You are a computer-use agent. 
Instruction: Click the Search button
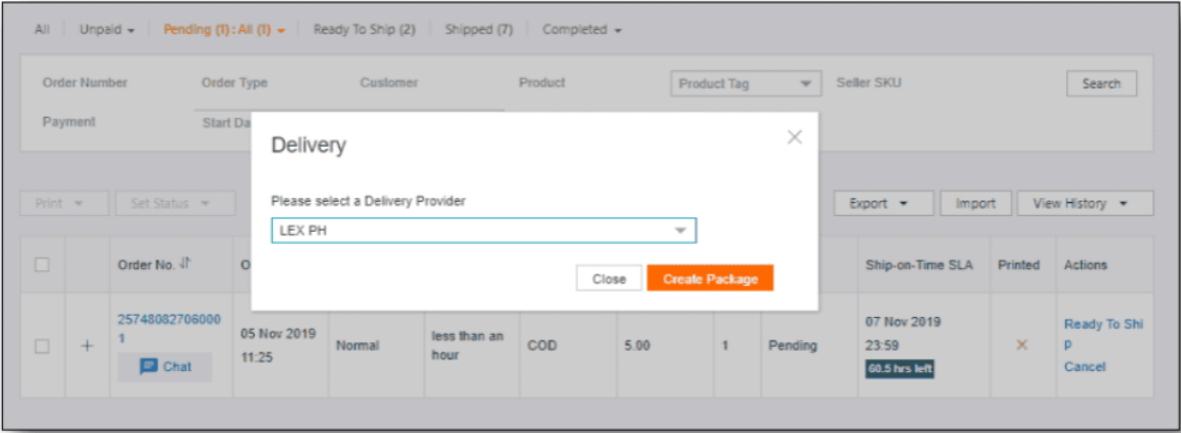point(1101,84)
